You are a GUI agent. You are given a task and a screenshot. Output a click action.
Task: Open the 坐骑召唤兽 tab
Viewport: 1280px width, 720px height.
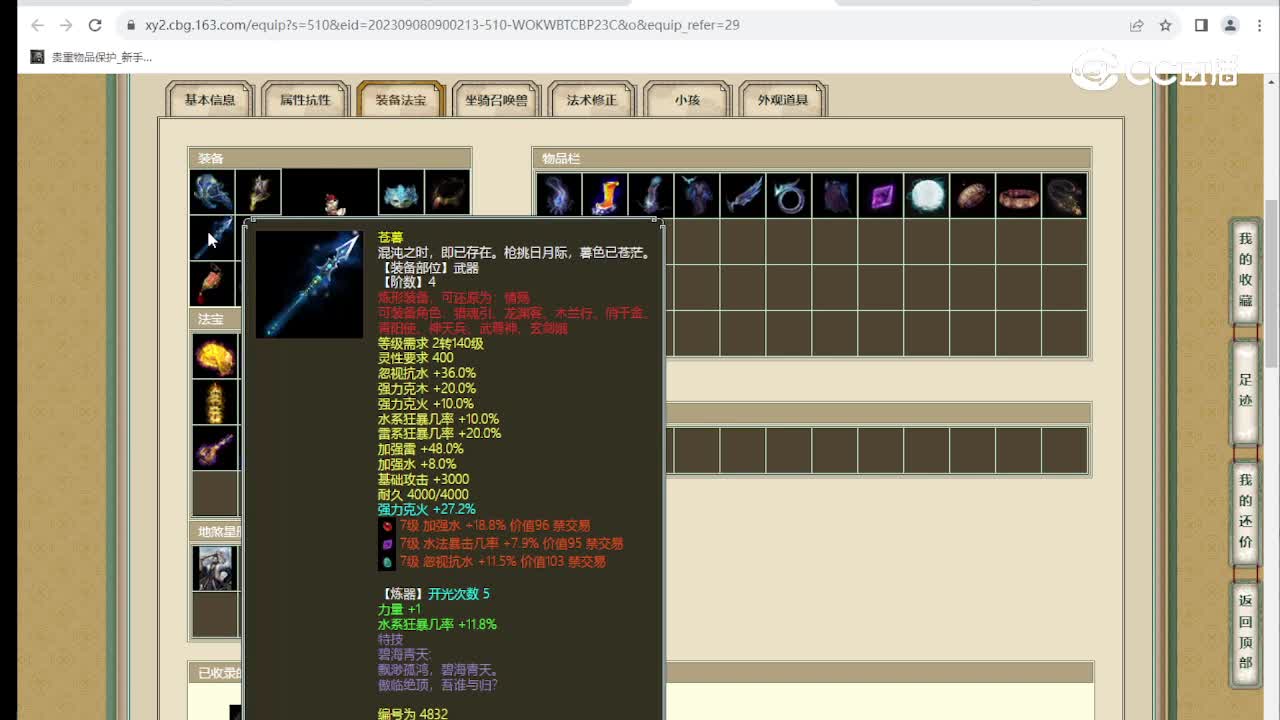(x=496, y=99)
